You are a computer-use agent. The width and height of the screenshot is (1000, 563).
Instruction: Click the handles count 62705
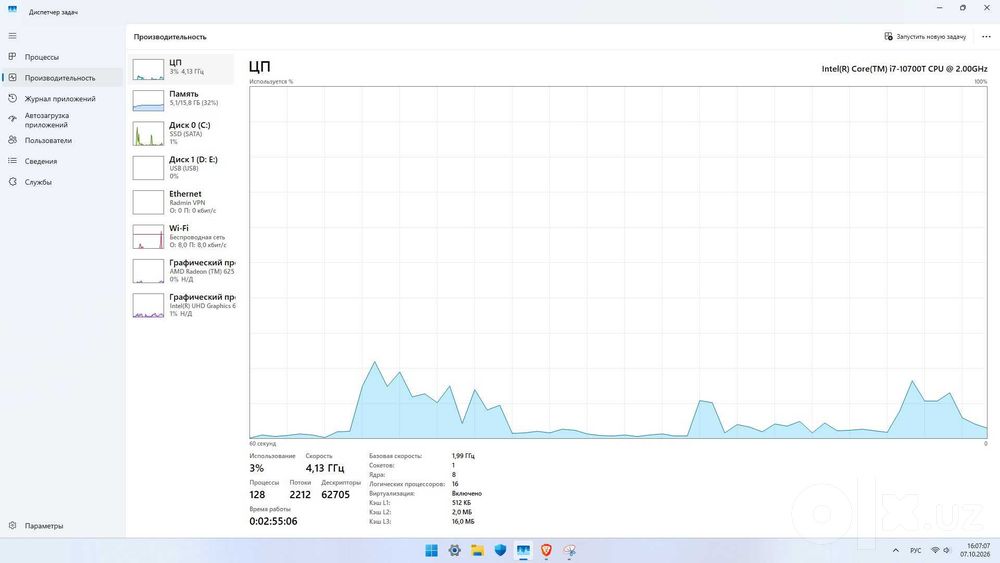point(335,495)
